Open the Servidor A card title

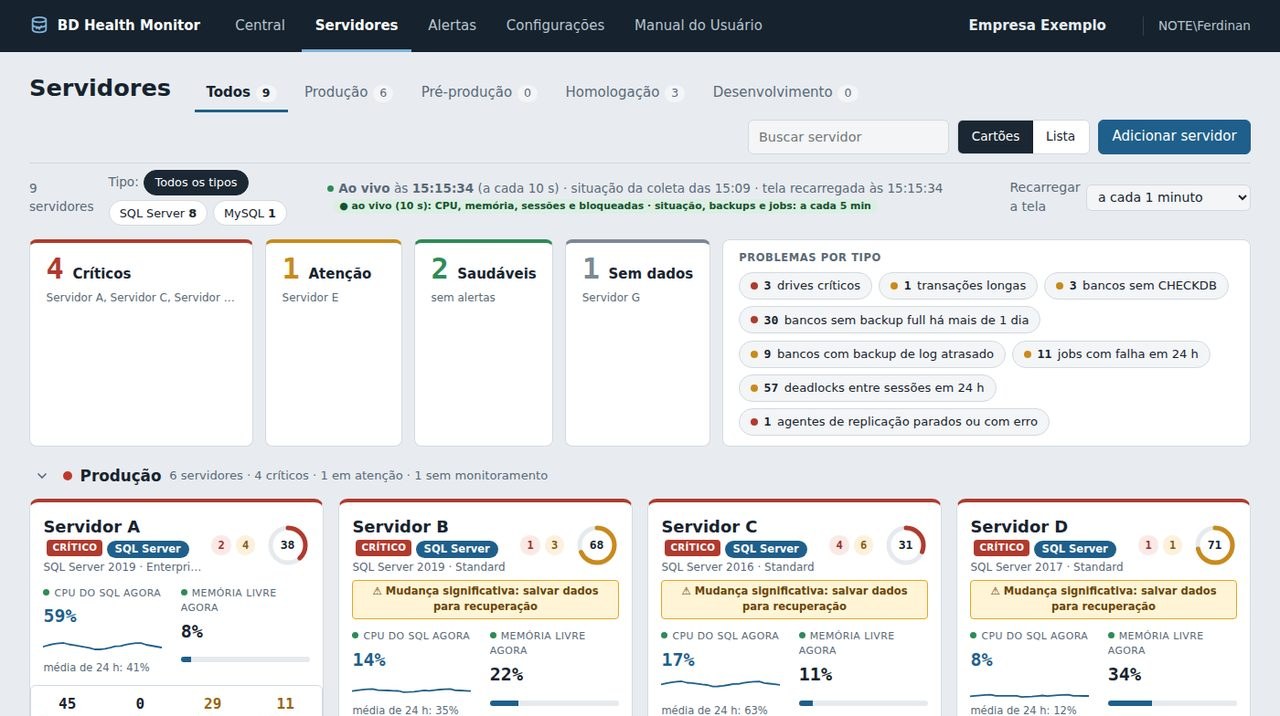pos(92,526)
